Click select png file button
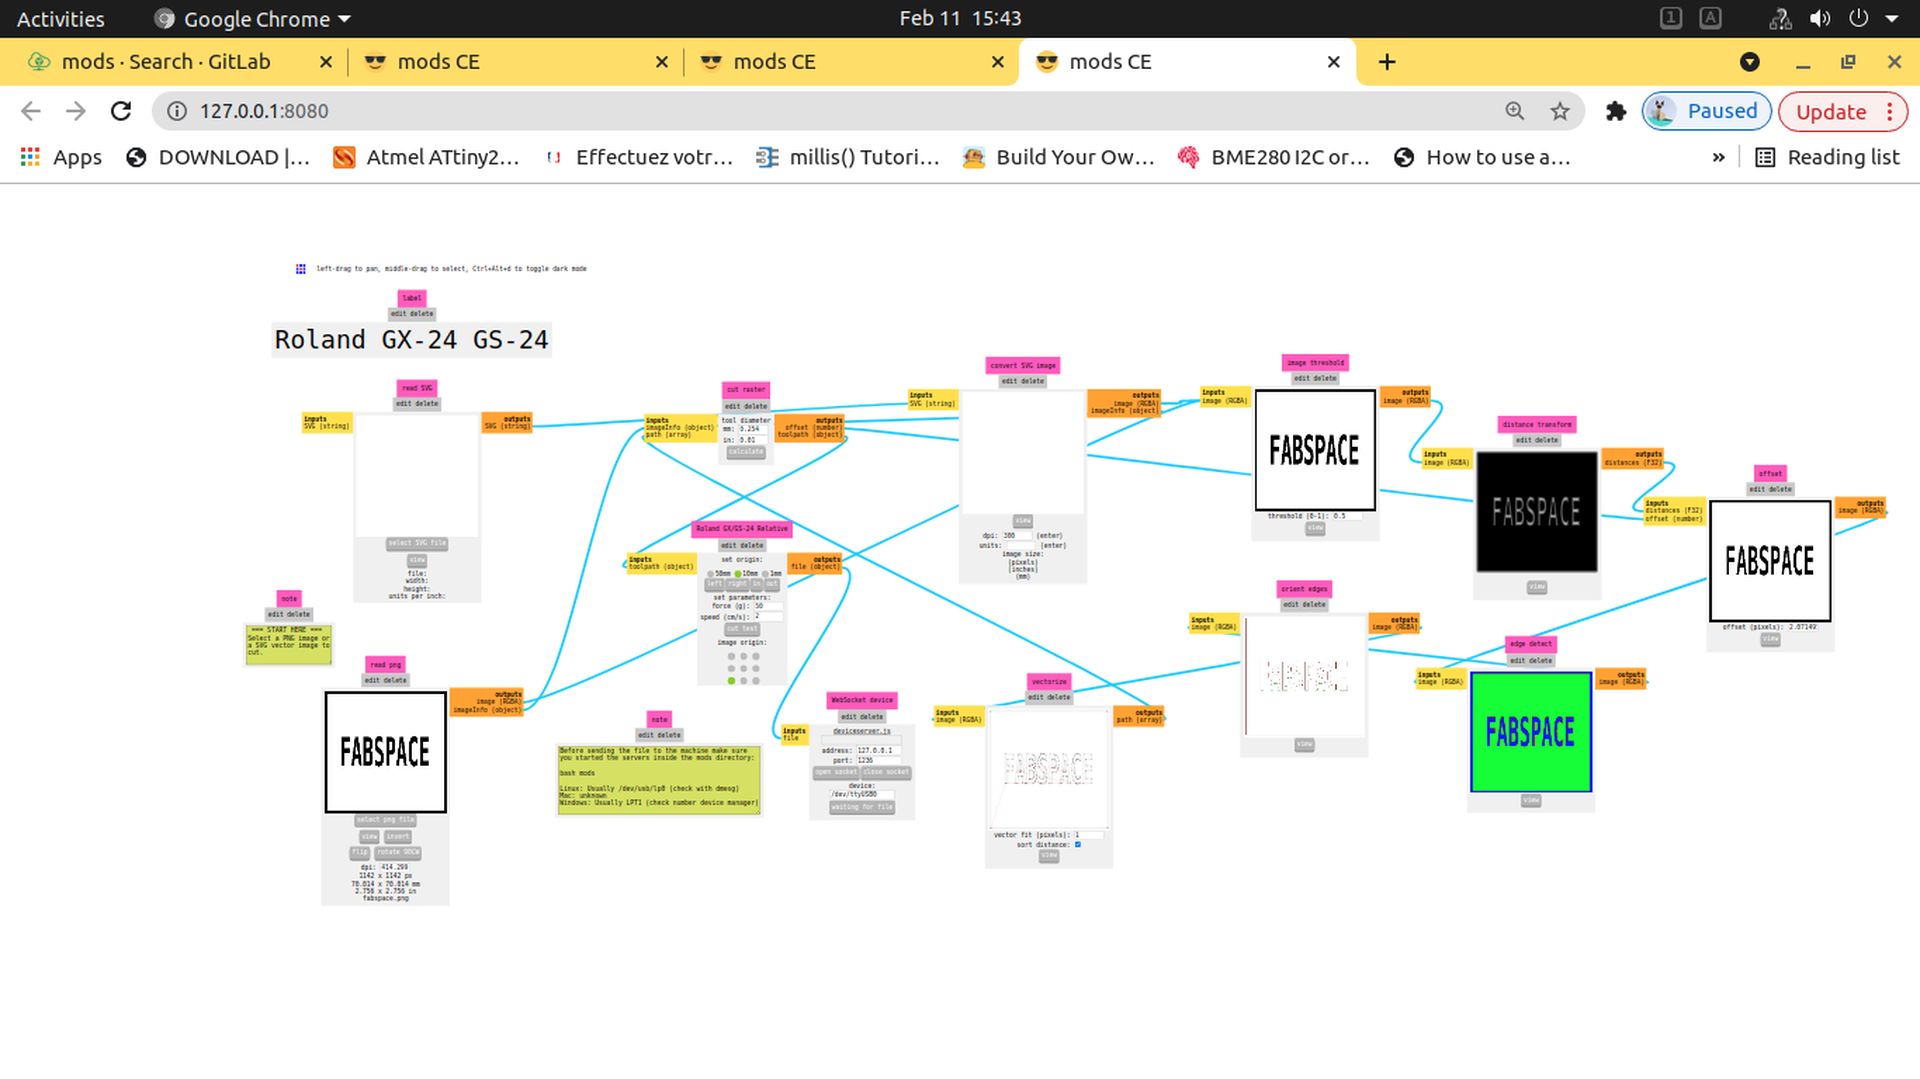The width and height of the screenshot is (1920, 1079). click(385, 820)
